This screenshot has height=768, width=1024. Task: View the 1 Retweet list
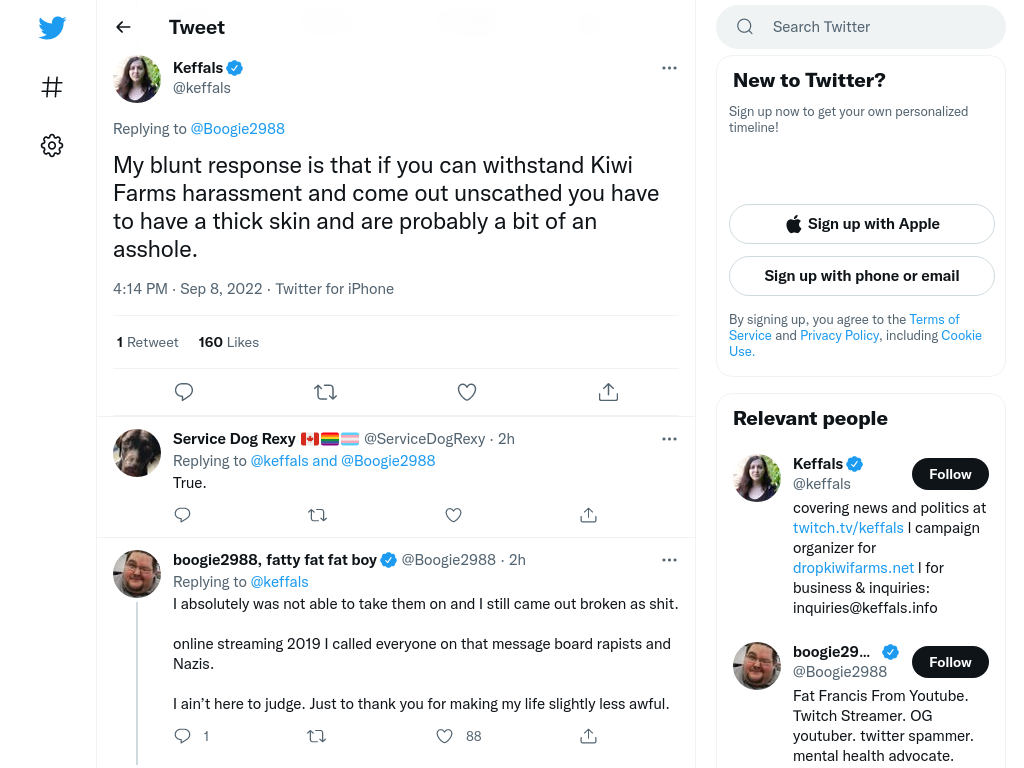pos(148,342)
